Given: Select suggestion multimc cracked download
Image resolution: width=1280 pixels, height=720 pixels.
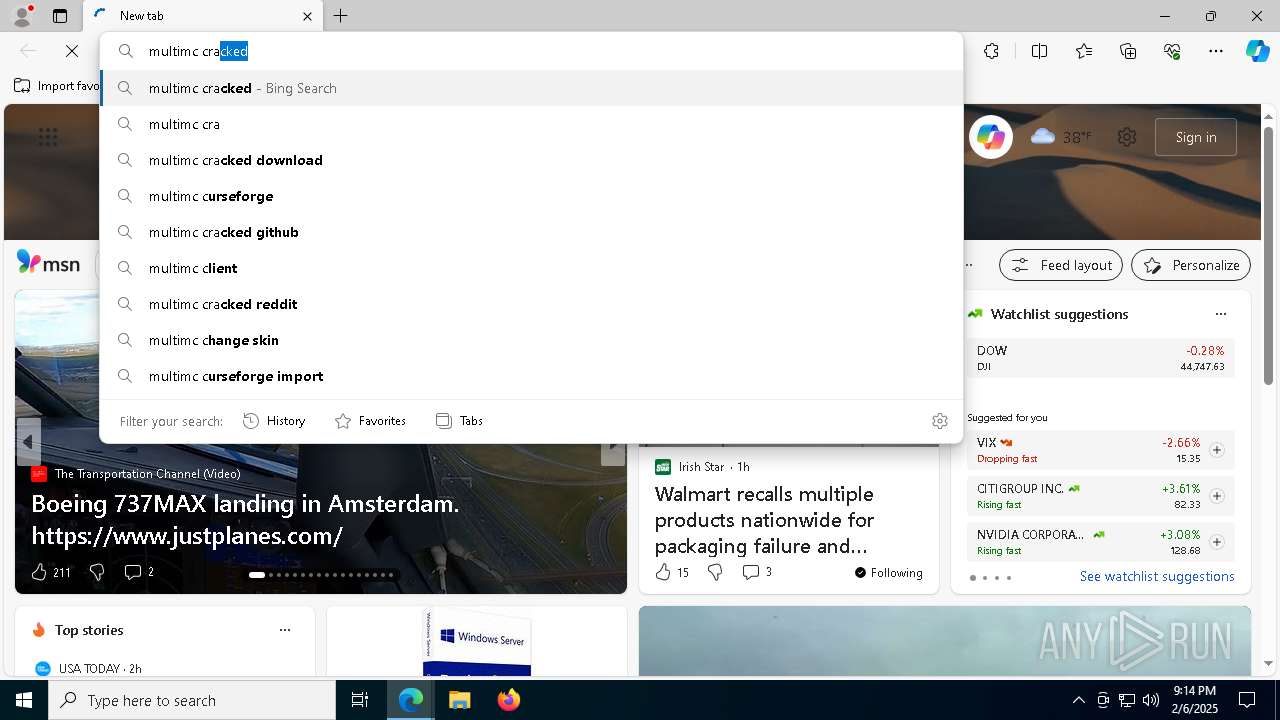Looking at the screenshot, I should tap(531, 160).
